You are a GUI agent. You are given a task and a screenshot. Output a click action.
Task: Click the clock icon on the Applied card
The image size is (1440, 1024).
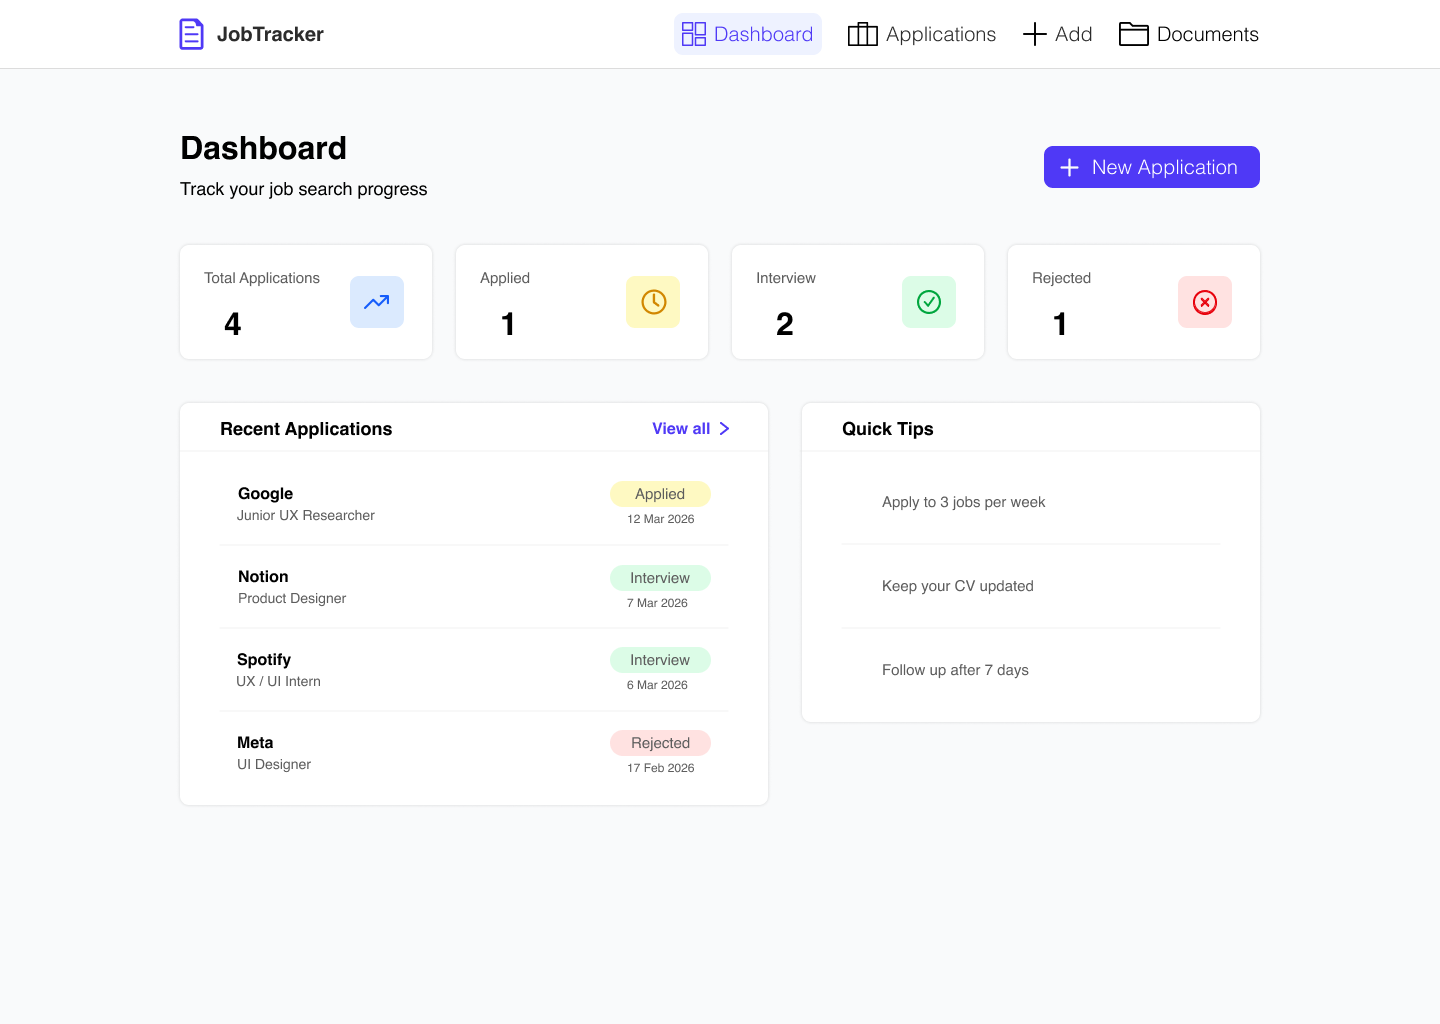tap(653, 301)
